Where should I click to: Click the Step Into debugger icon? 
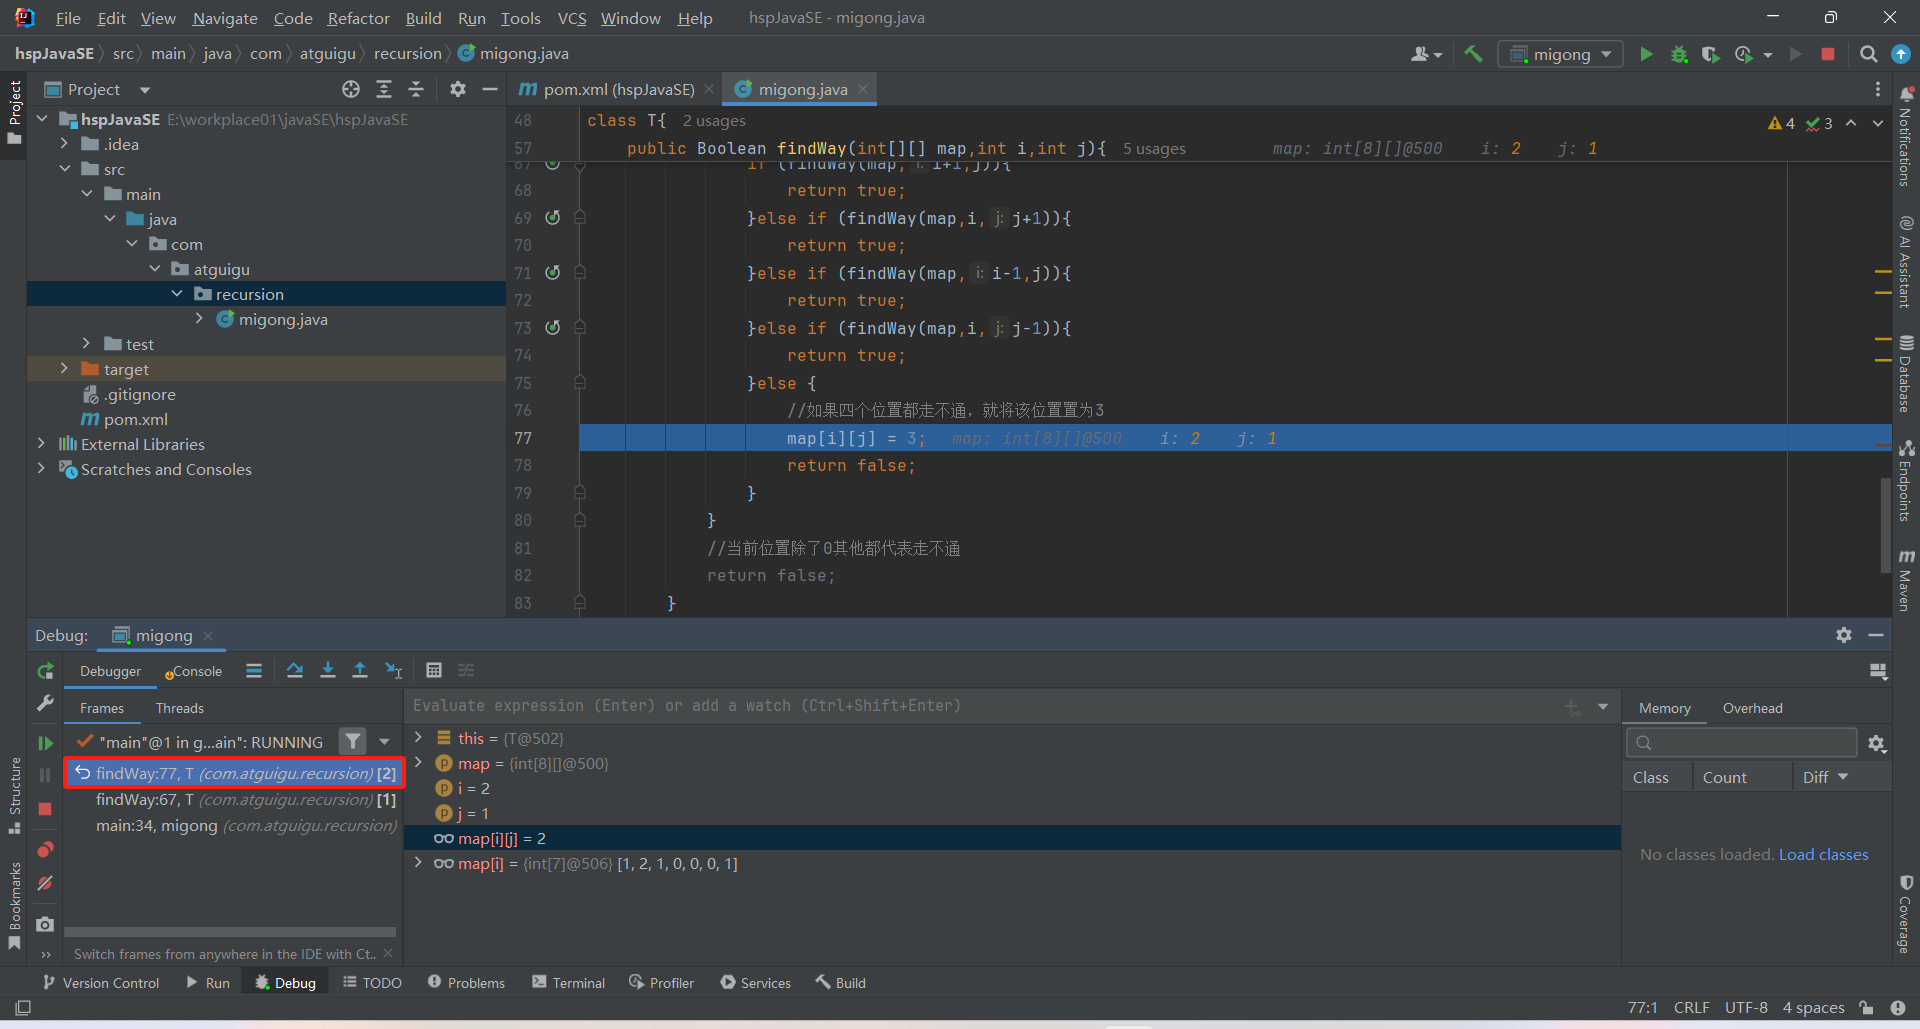pos(327,671)
